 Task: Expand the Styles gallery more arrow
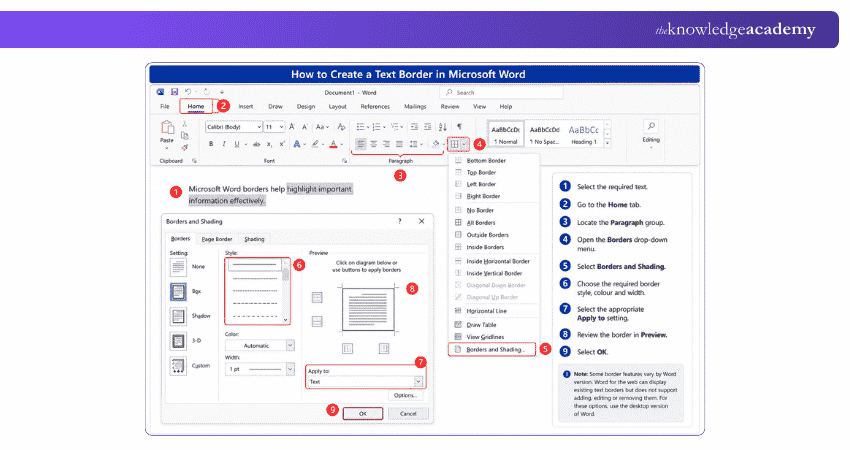pyautogui.click(x=607, y=143)
